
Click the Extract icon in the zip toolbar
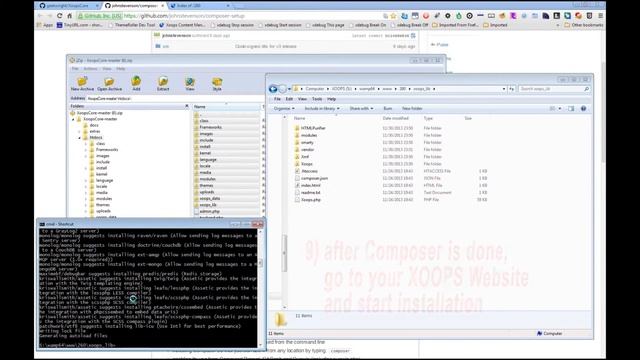(163, 81)
